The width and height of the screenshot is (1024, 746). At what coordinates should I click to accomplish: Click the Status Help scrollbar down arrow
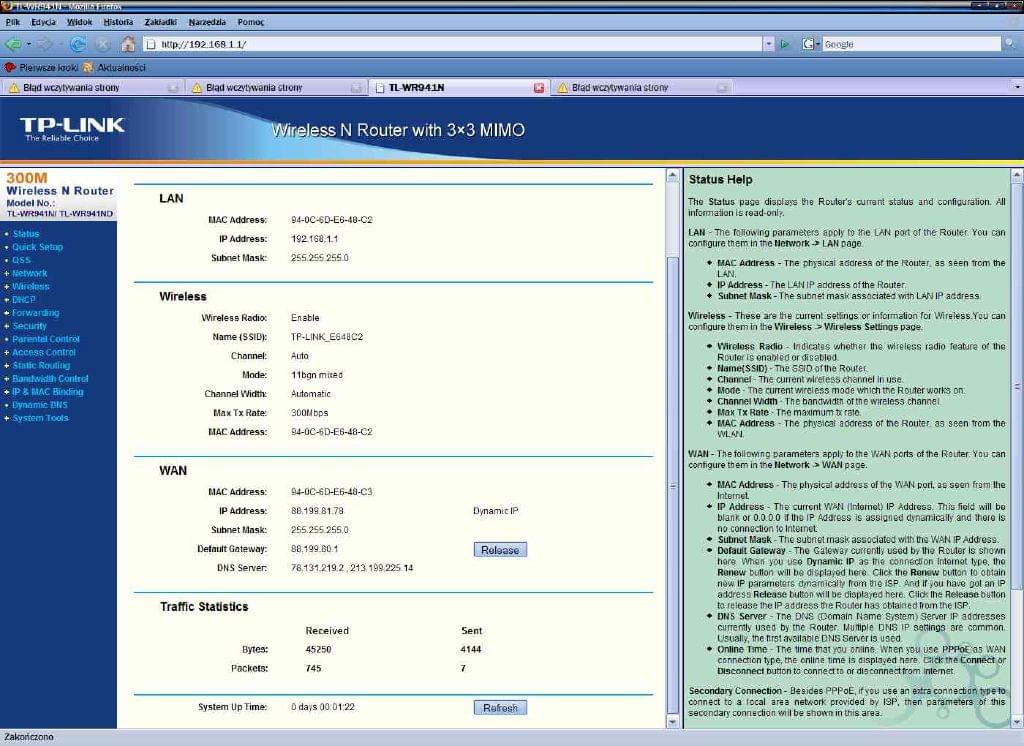coord(1017,722)
